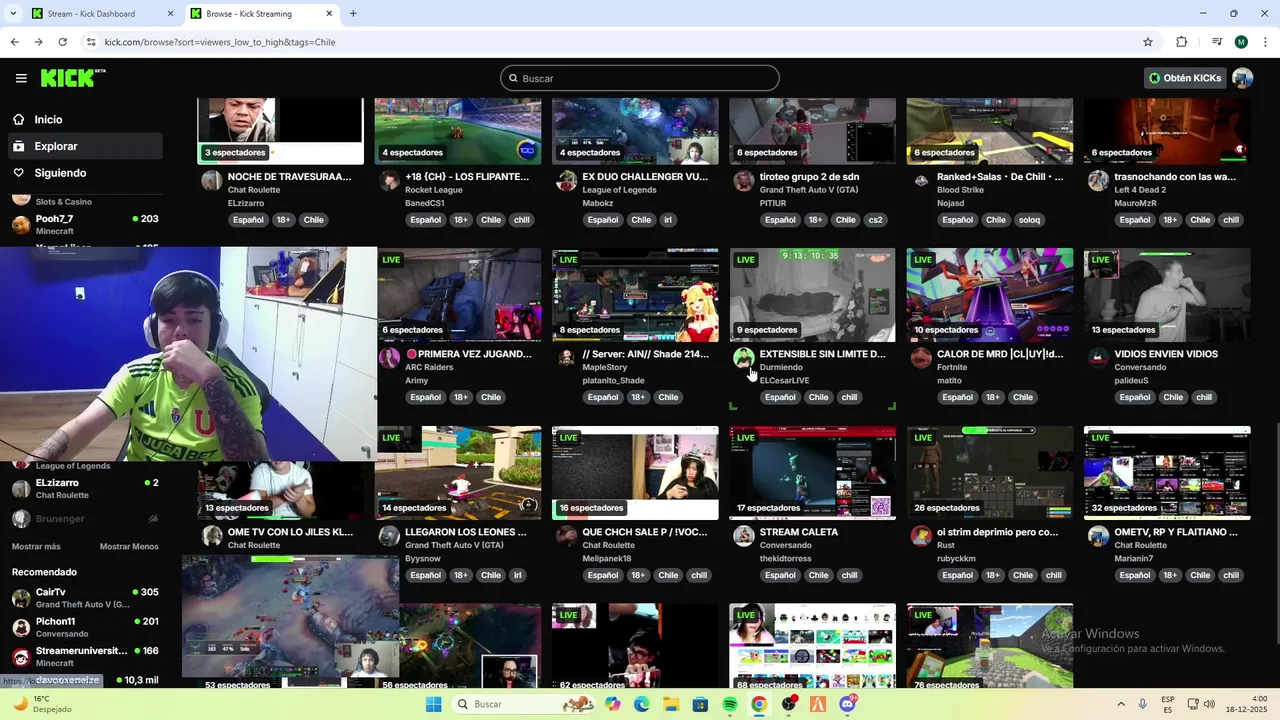Open EXTENSIBLE SIN LIMITE stream thumbnail

(x=812, y=295)
